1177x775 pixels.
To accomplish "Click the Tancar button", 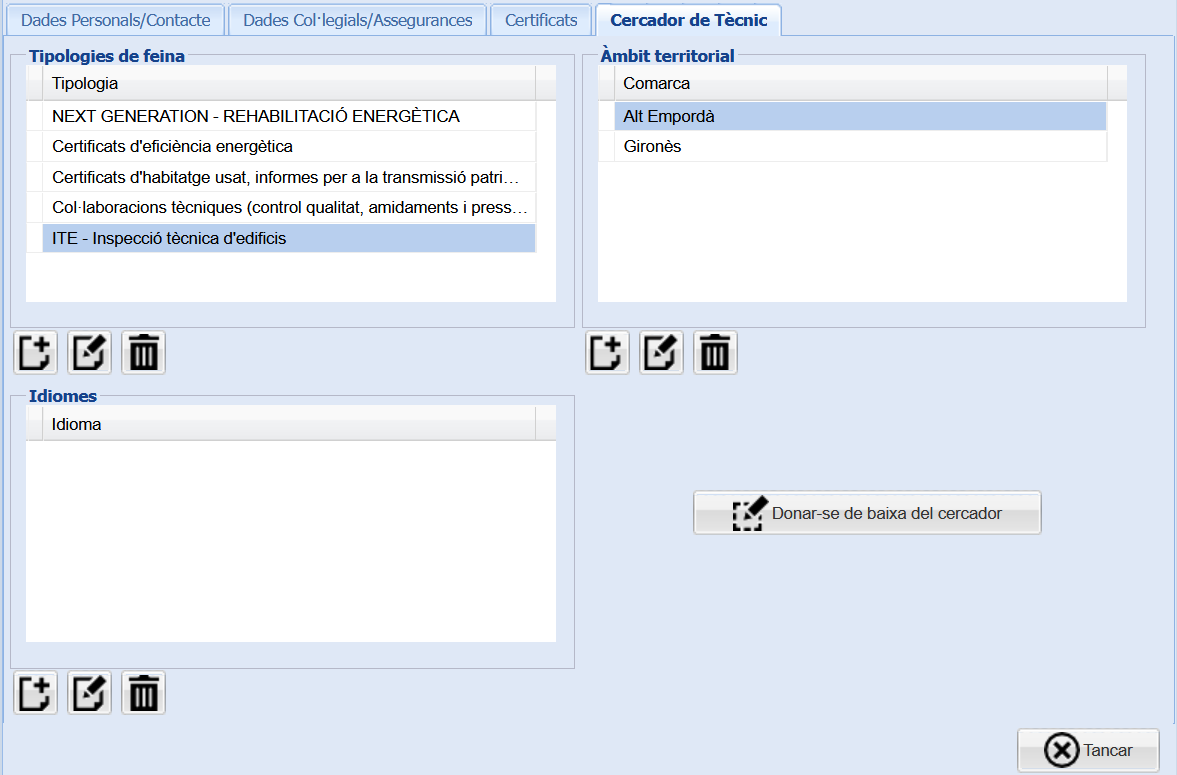I will 1088,750.
